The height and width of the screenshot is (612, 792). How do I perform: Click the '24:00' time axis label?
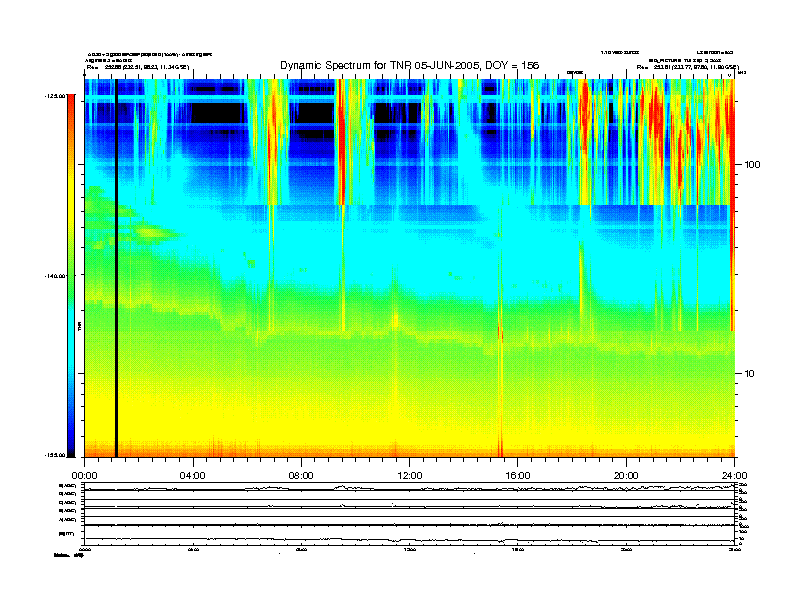click(735, 476)
